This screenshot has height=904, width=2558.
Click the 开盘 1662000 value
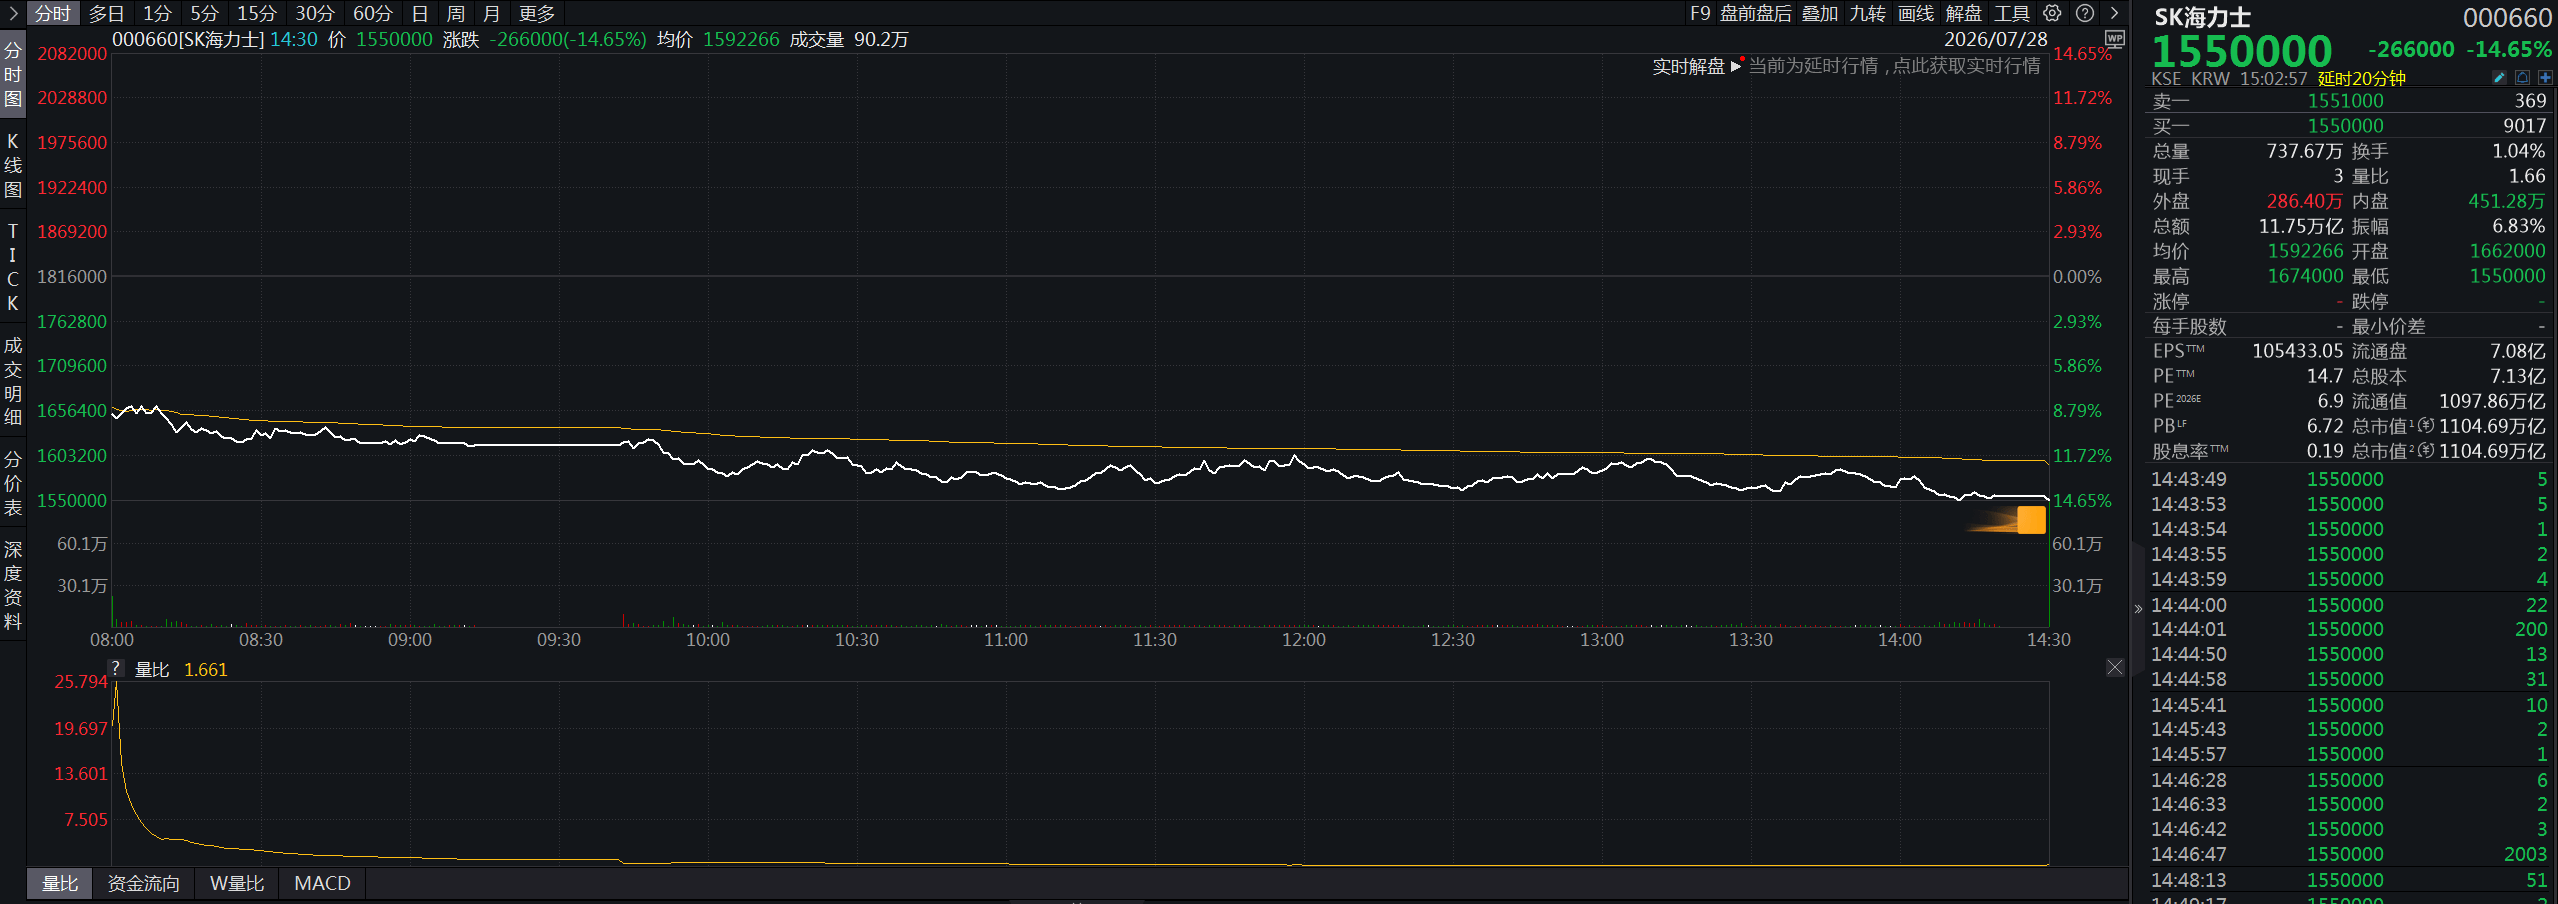2507,250
